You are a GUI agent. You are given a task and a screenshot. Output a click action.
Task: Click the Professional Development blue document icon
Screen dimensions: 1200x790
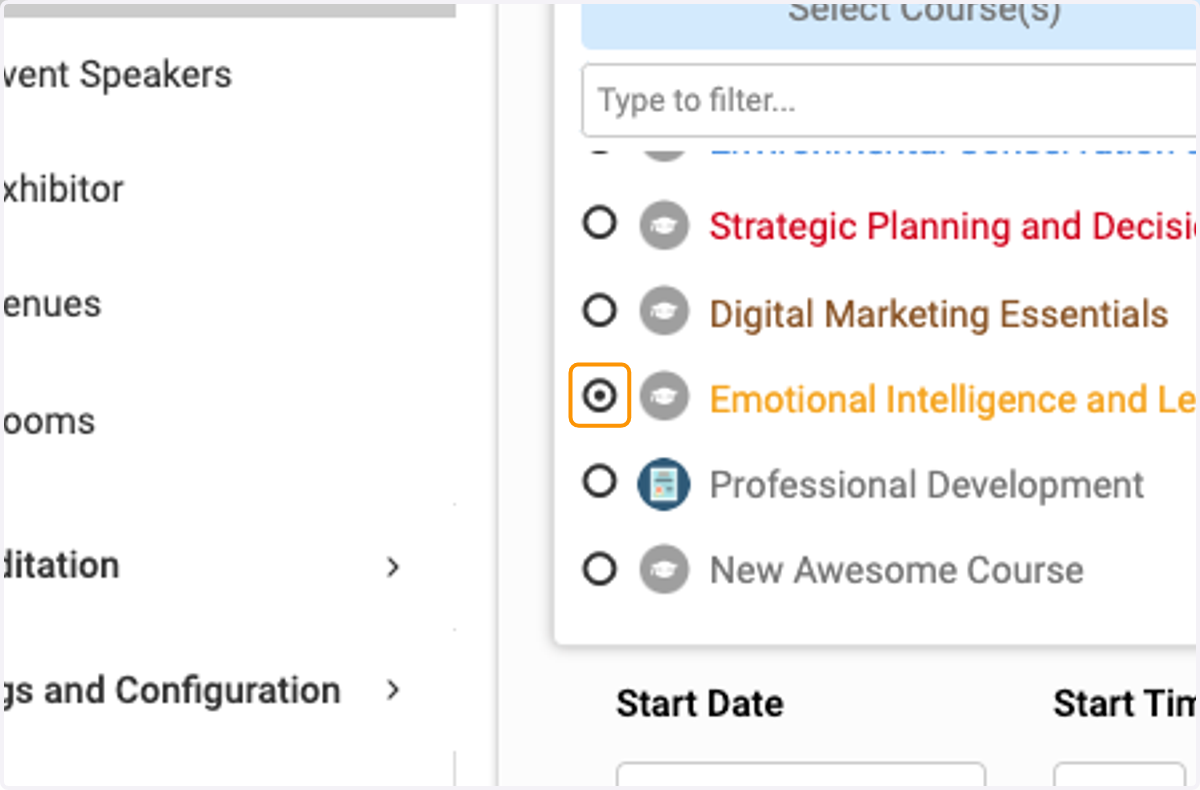(664, 485)
